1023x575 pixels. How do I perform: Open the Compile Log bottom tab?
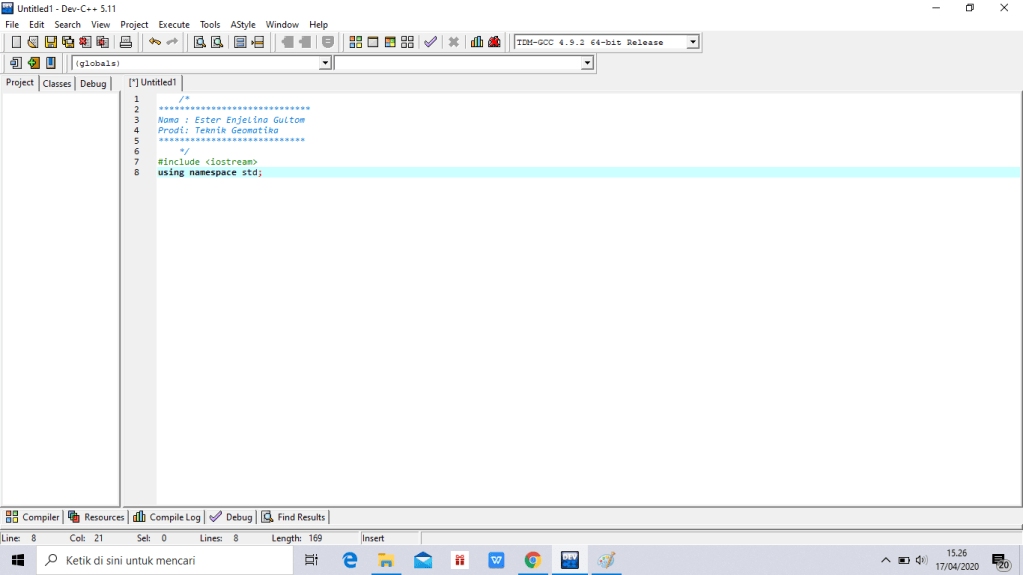click(x=167, y=517)
